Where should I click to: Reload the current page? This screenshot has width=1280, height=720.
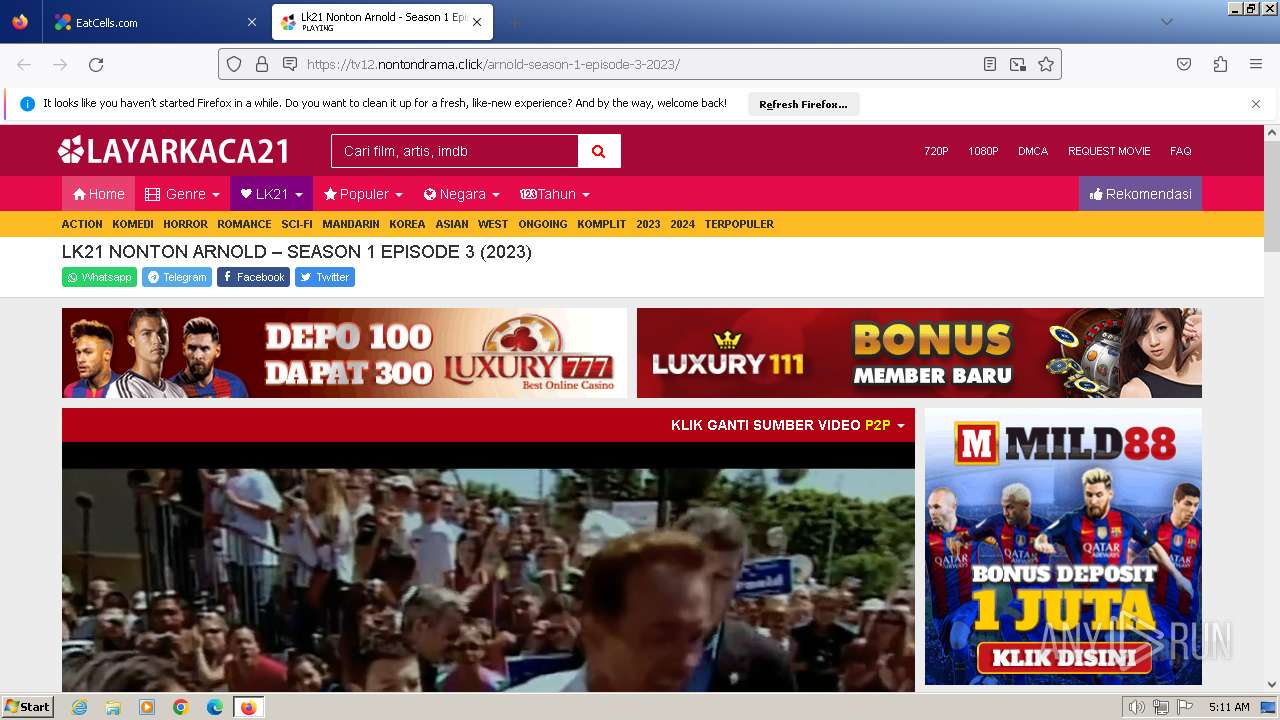(x=96, y=64)
